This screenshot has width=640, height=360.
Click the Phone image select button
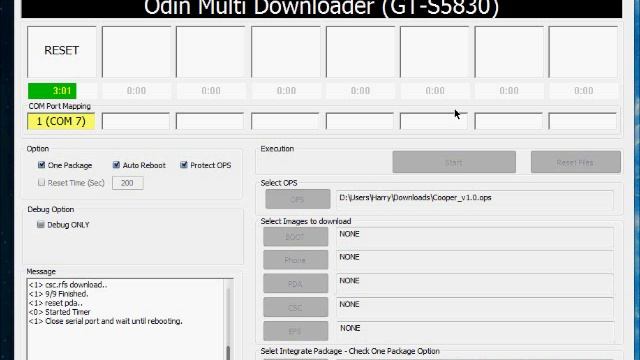point(296,260)
